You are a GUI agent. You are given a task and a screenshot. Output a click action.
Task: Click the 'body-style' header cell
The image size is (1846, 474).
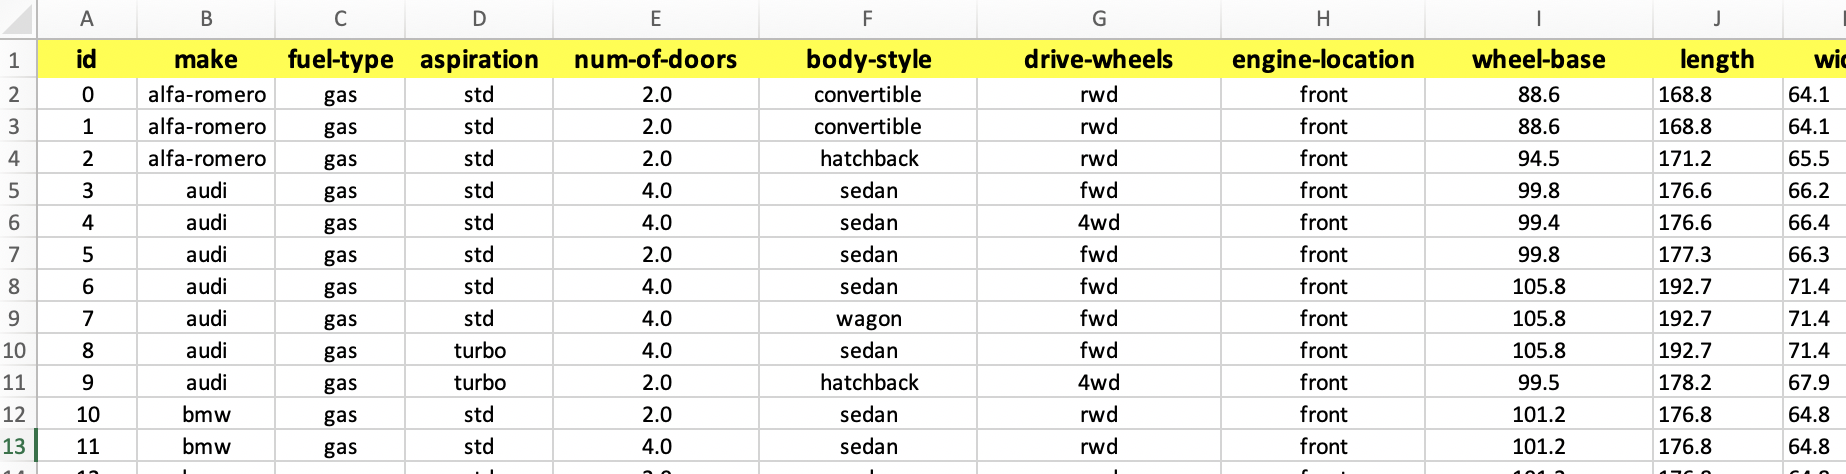(x=868, y=60)
